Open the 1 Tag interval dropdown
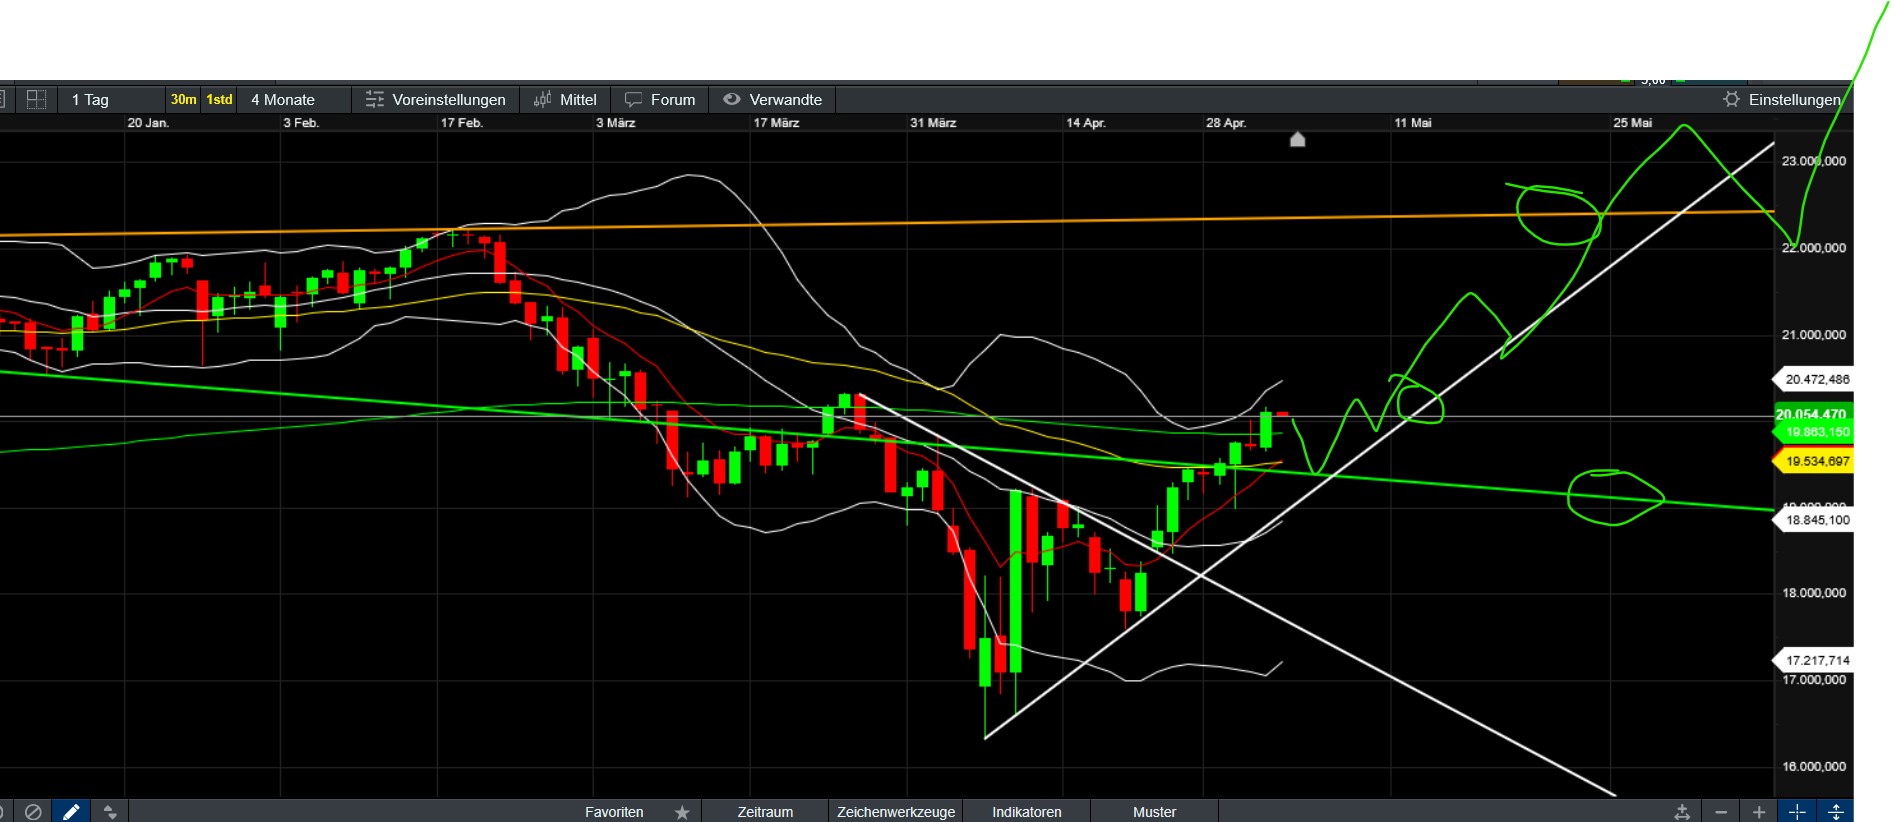The height and width of the screenshot is (822, 1891). pyautogui.click(x=111, y=99)
